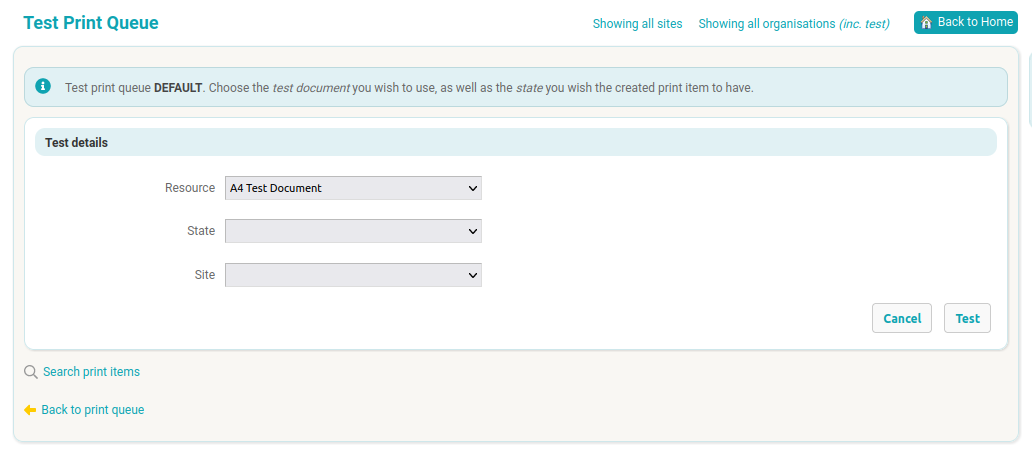Open the Site dropdown list
Viewport: 1032px width, 452px height.
click(x=353, y=275)
